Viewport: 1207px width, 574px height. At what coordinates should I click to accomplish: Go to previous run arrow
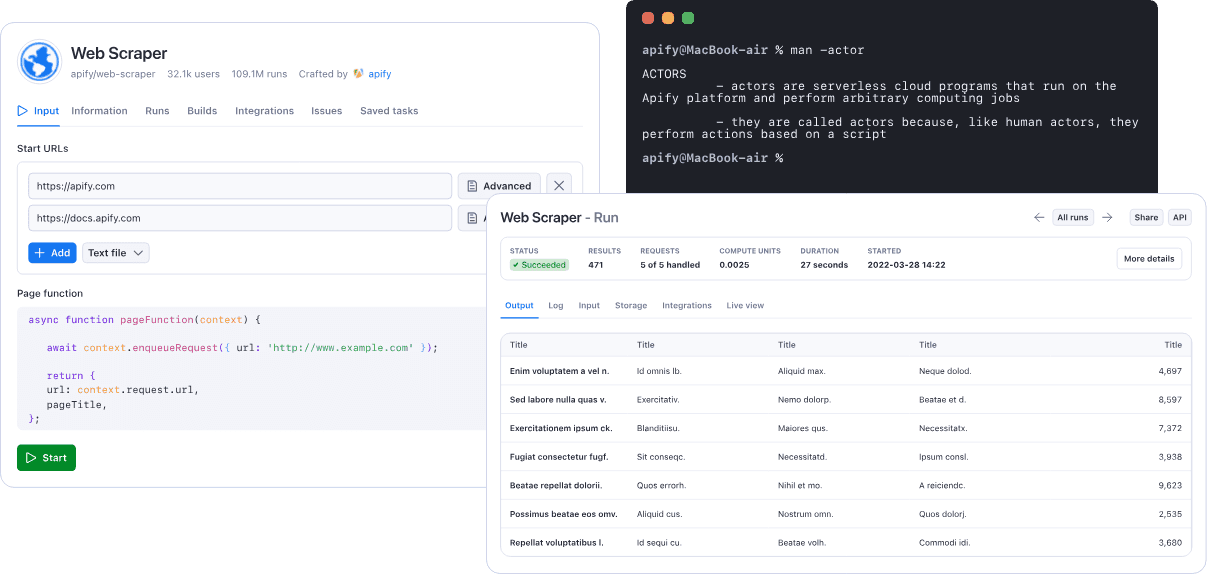tap(1039, 217)
